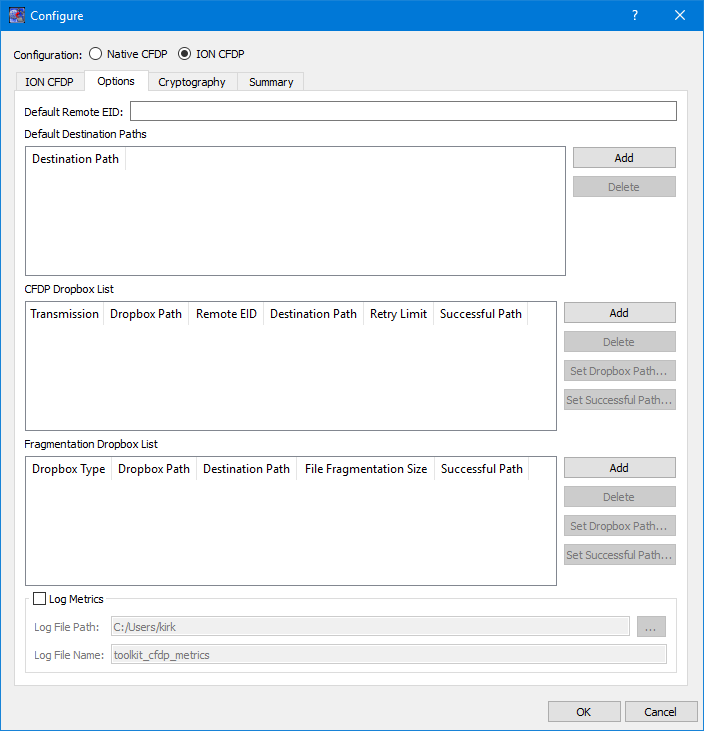This screenshot has height=731, width=704.
Task: Open the Cryptography tab
Action: (x=192, y=82)
